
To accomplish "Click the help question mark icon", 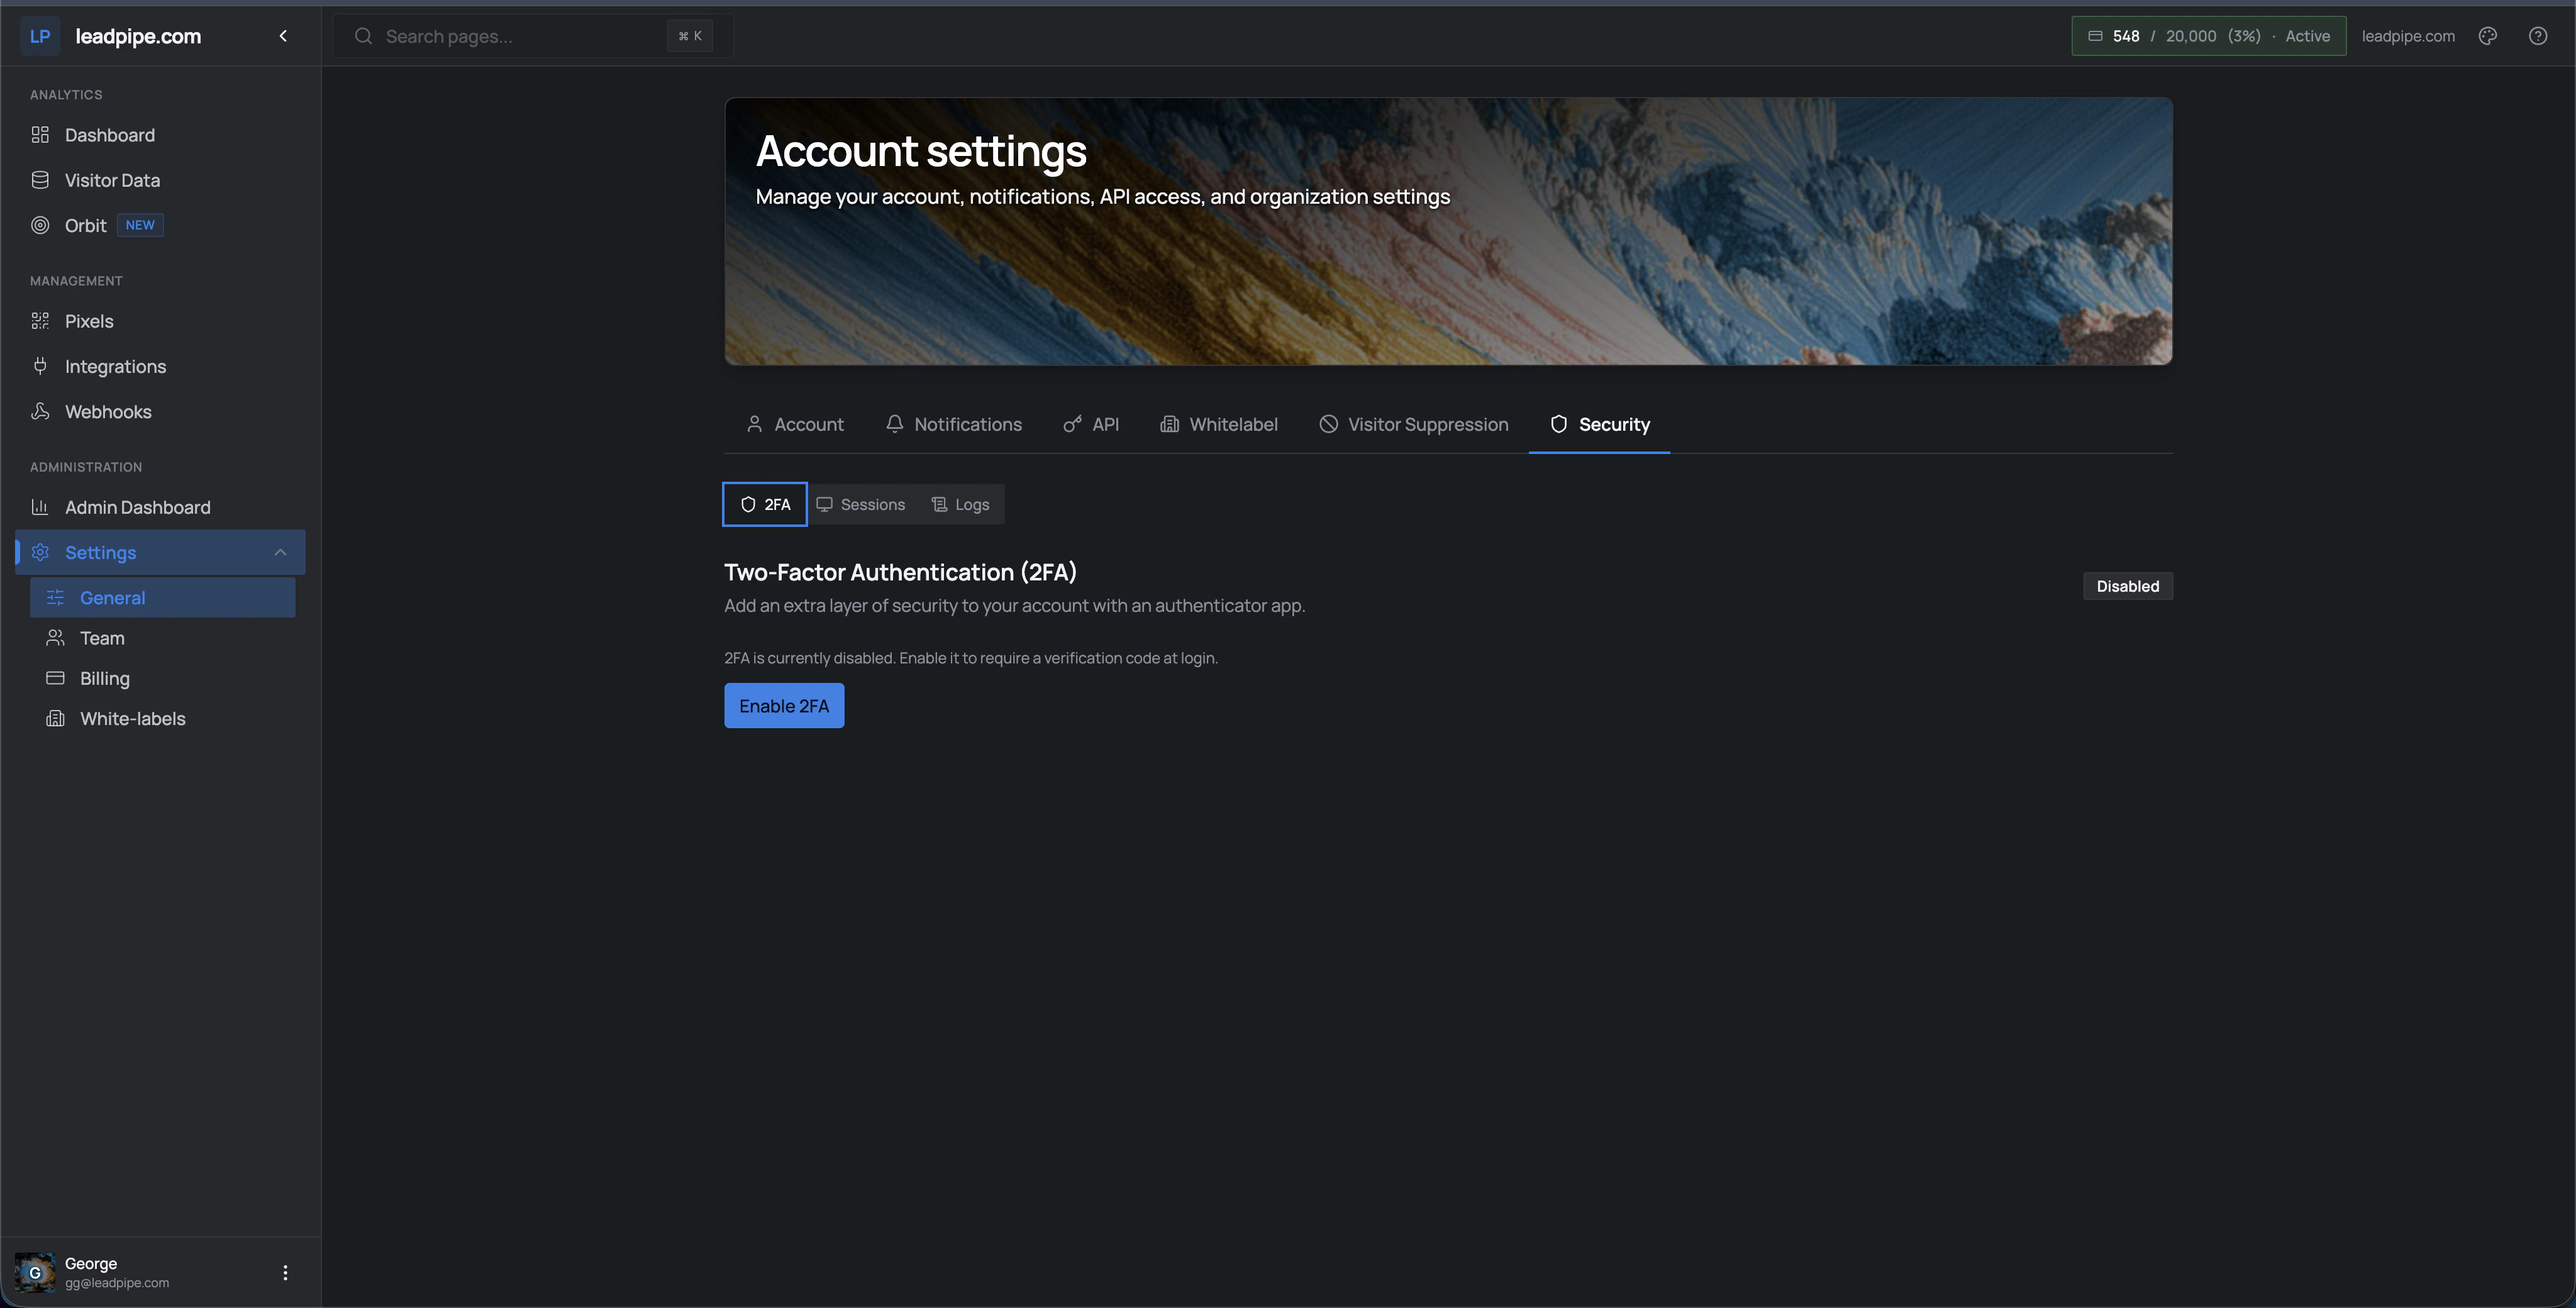I will click(x=2538, y=36).
